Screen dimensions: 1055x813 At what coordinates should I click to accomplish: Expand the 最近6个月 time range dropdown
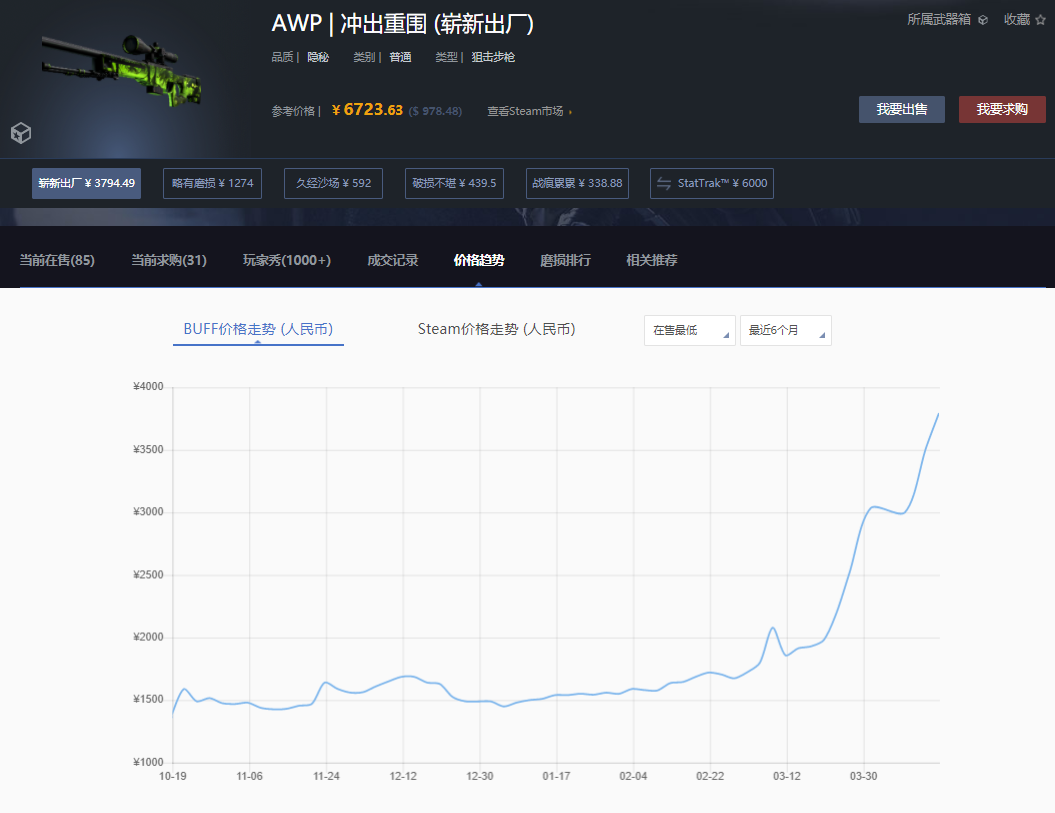(x=785, y=331)
